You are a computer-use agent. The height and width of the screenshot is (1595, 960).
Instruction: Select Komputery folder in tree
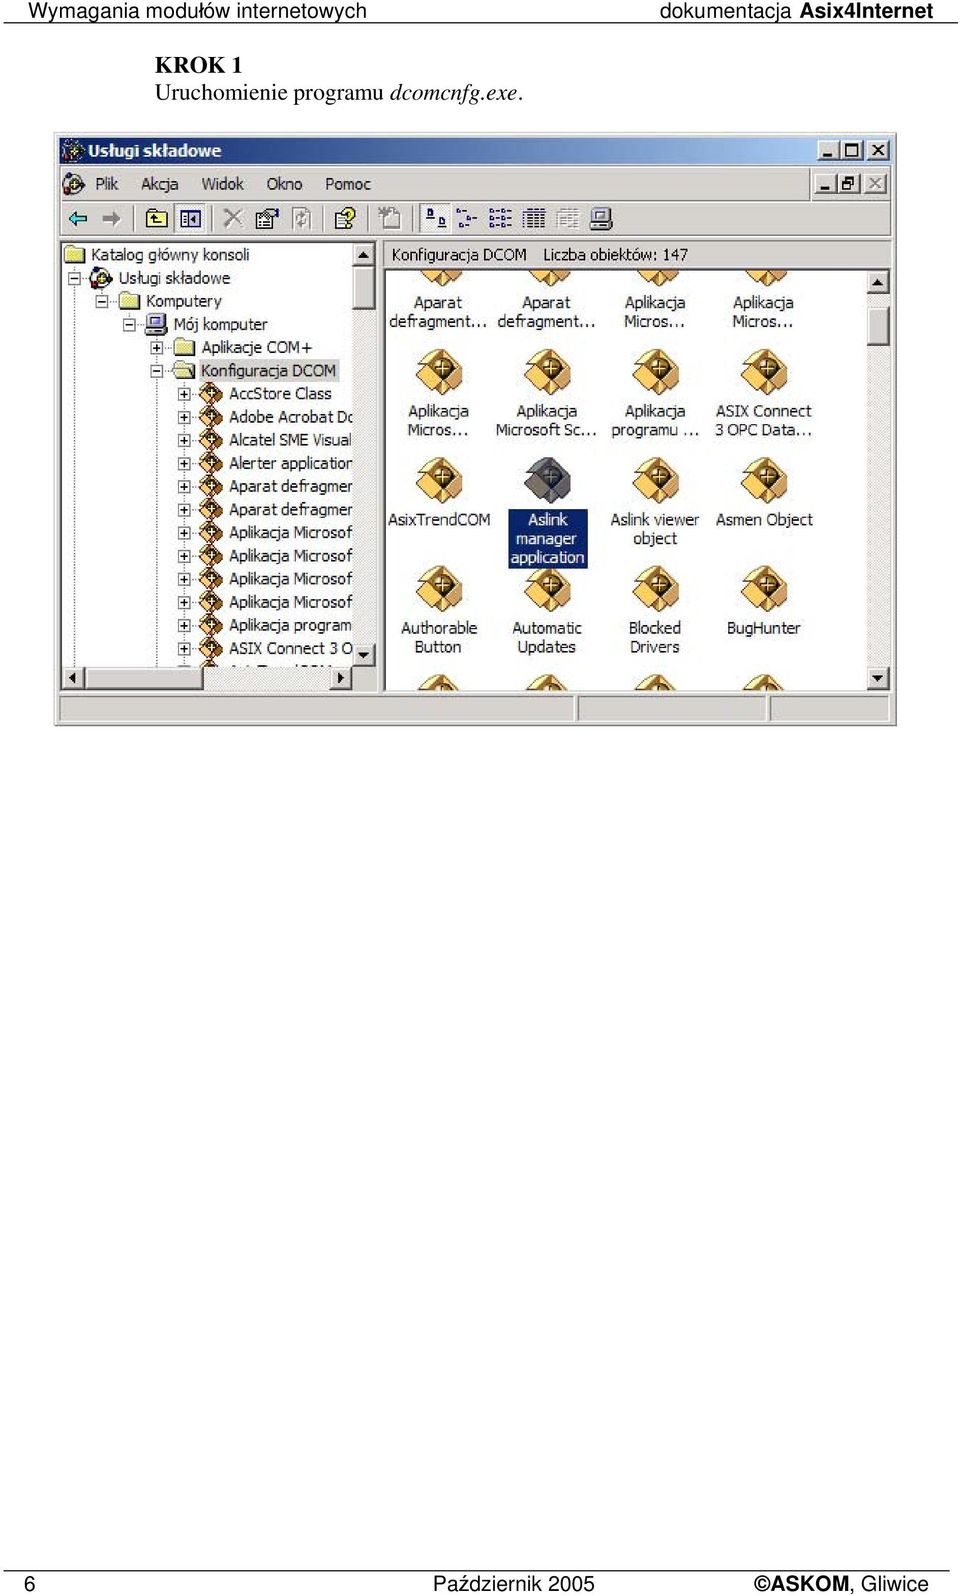pos(184,301)
